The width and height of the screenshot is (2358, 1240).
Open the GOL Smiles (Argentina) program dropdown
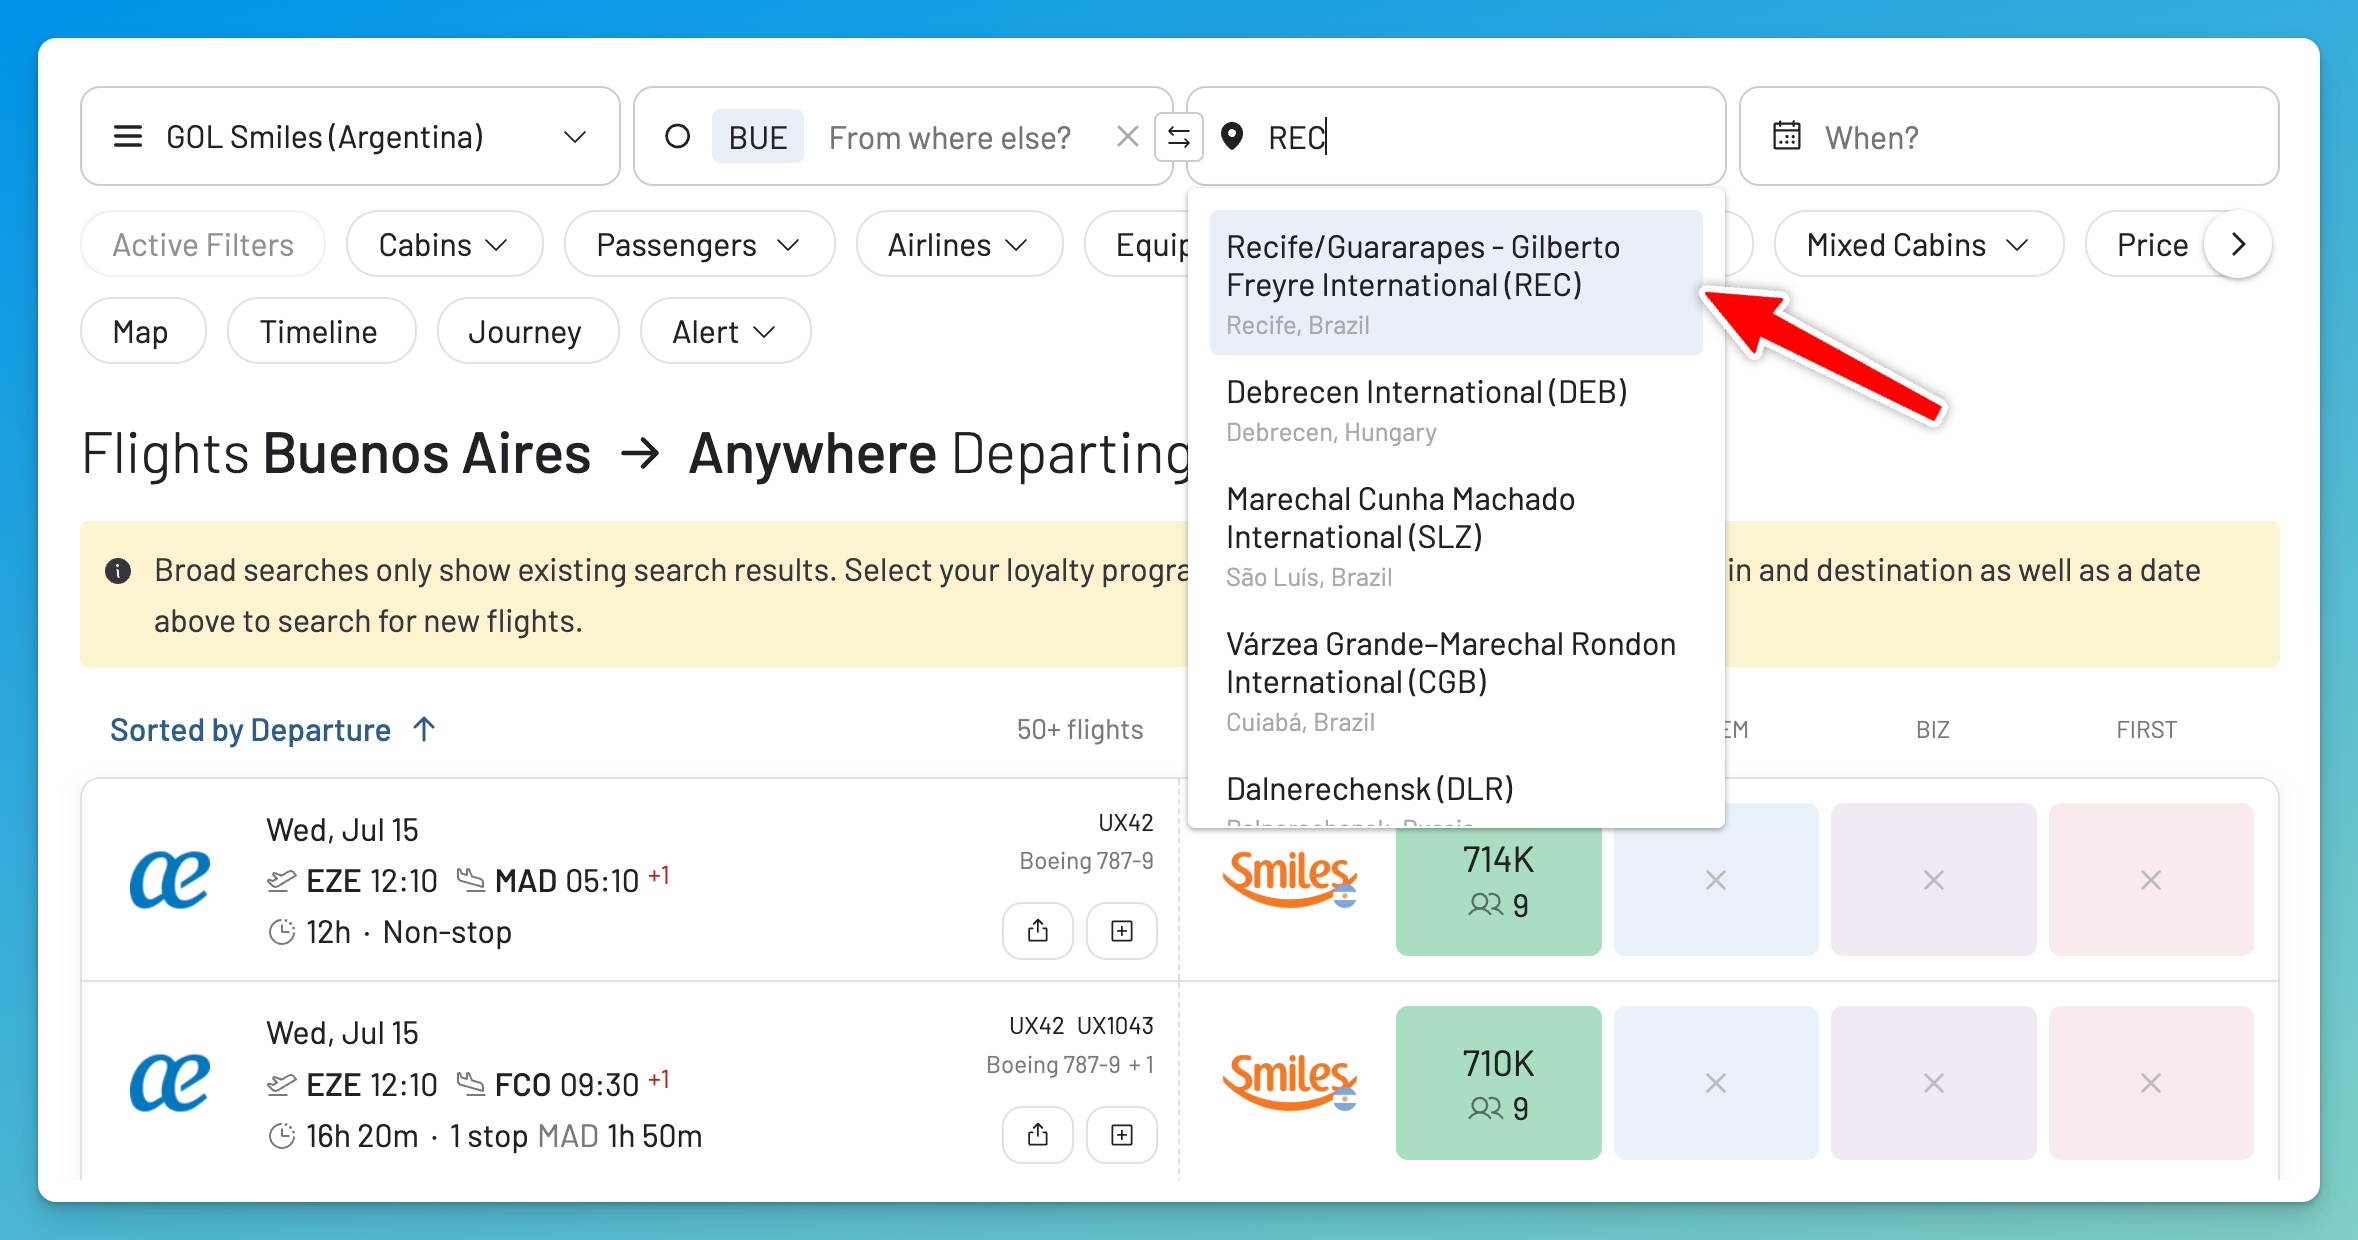350,136
